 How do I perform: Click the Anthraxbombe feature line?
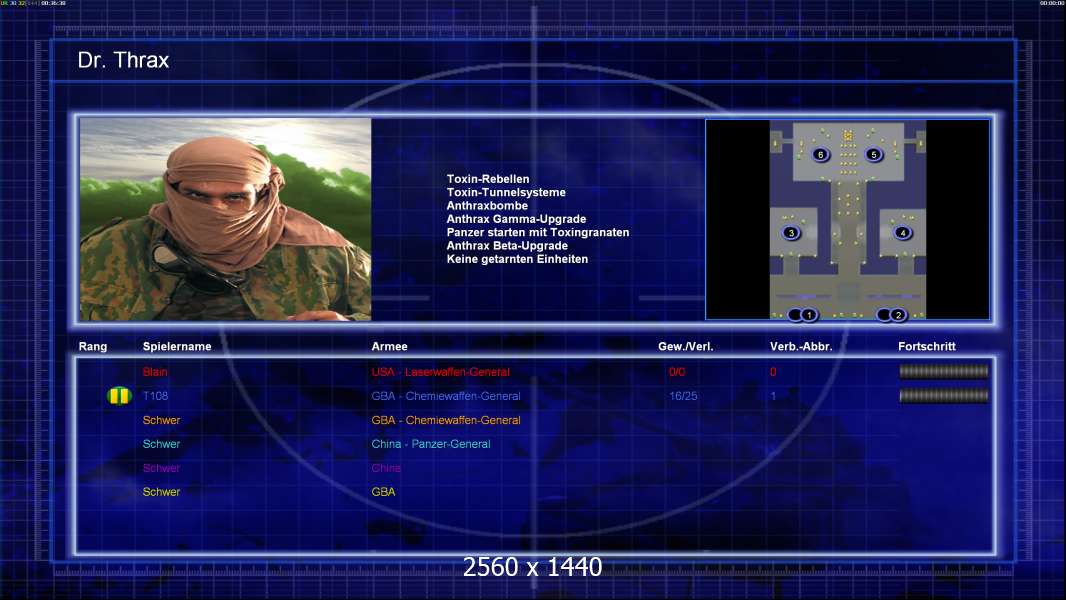tap(487, 205)
